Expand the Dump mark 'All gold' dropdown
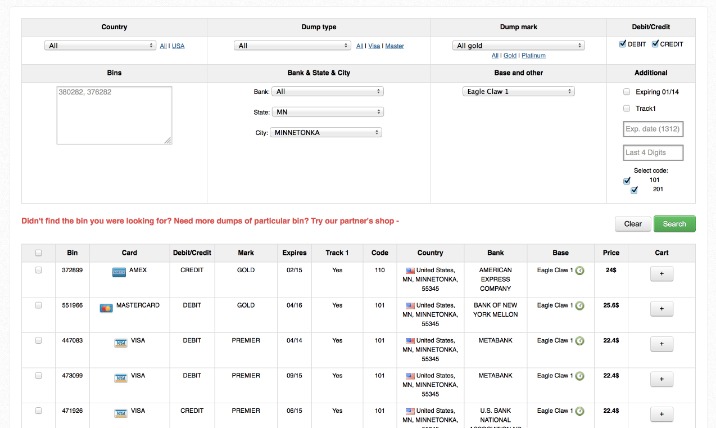Image resolution: width=716 pixels, height=428 pixels. click(518, 46)
